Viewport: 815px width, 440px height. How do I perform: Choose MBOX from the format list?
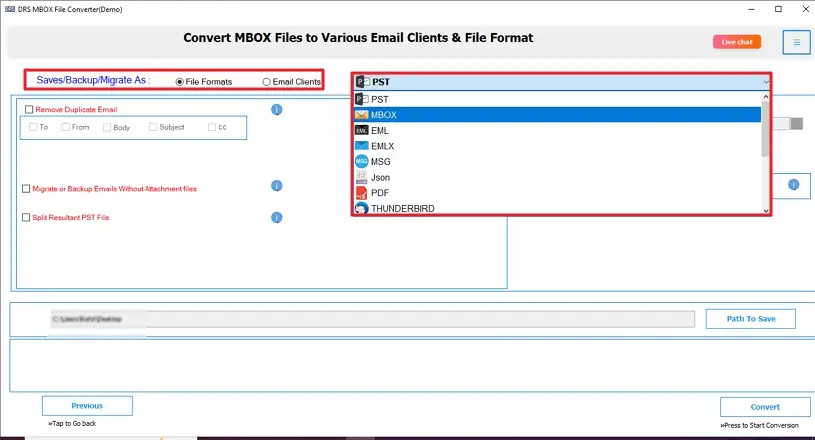(x=558, y=115)
